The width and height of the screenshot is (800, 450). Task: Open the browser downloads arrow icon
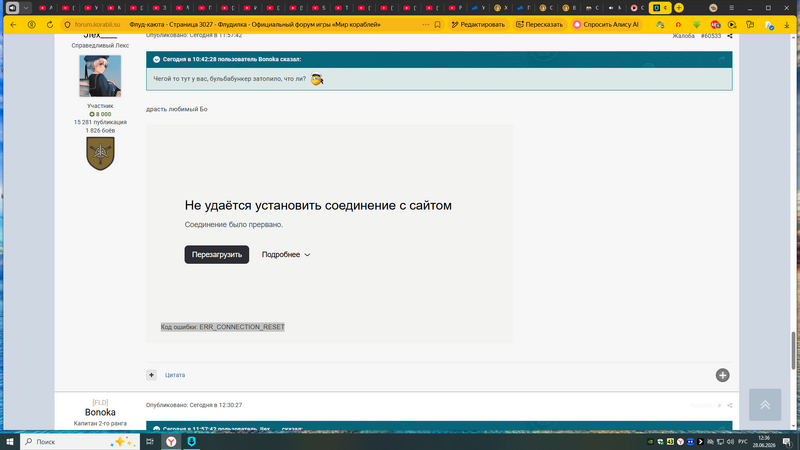787,24
